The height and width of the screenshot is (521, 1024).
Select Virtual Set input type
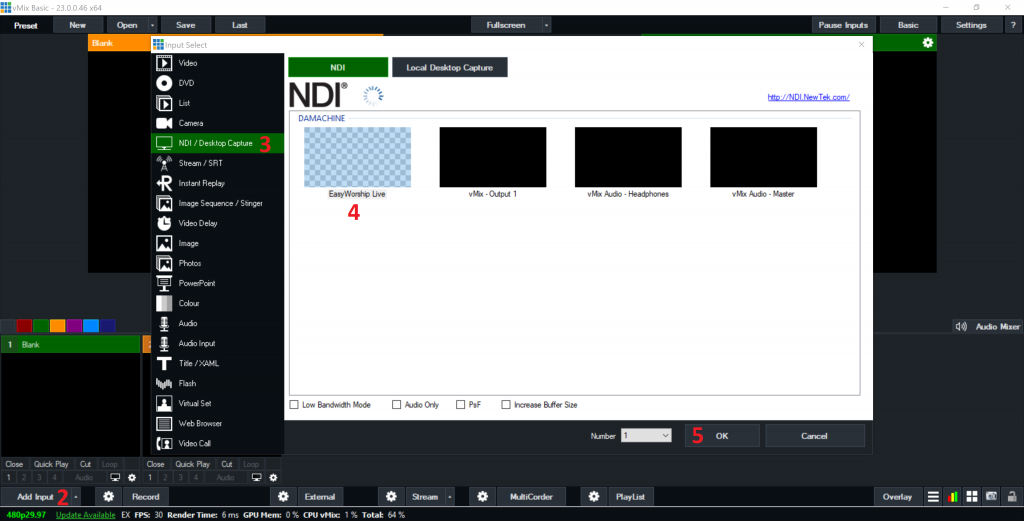pyautogui.click(x=217, y=403)
